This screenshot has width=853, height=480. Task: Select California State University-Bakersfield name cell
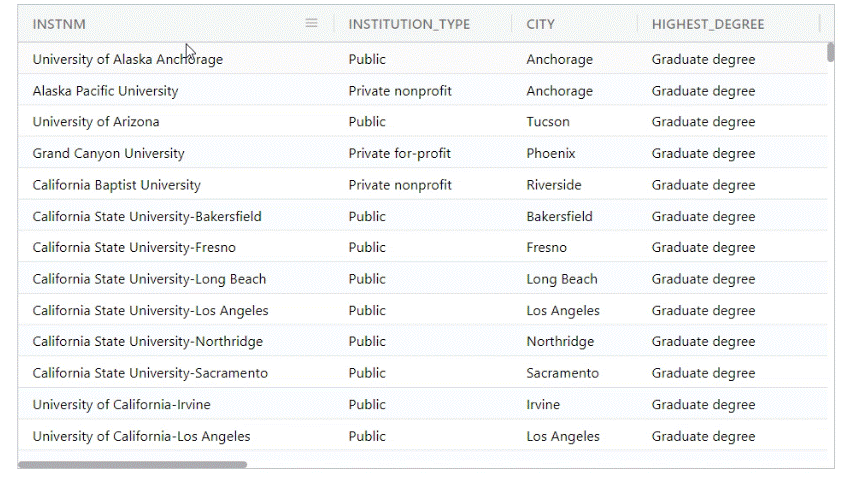click(x=147, y=217)
